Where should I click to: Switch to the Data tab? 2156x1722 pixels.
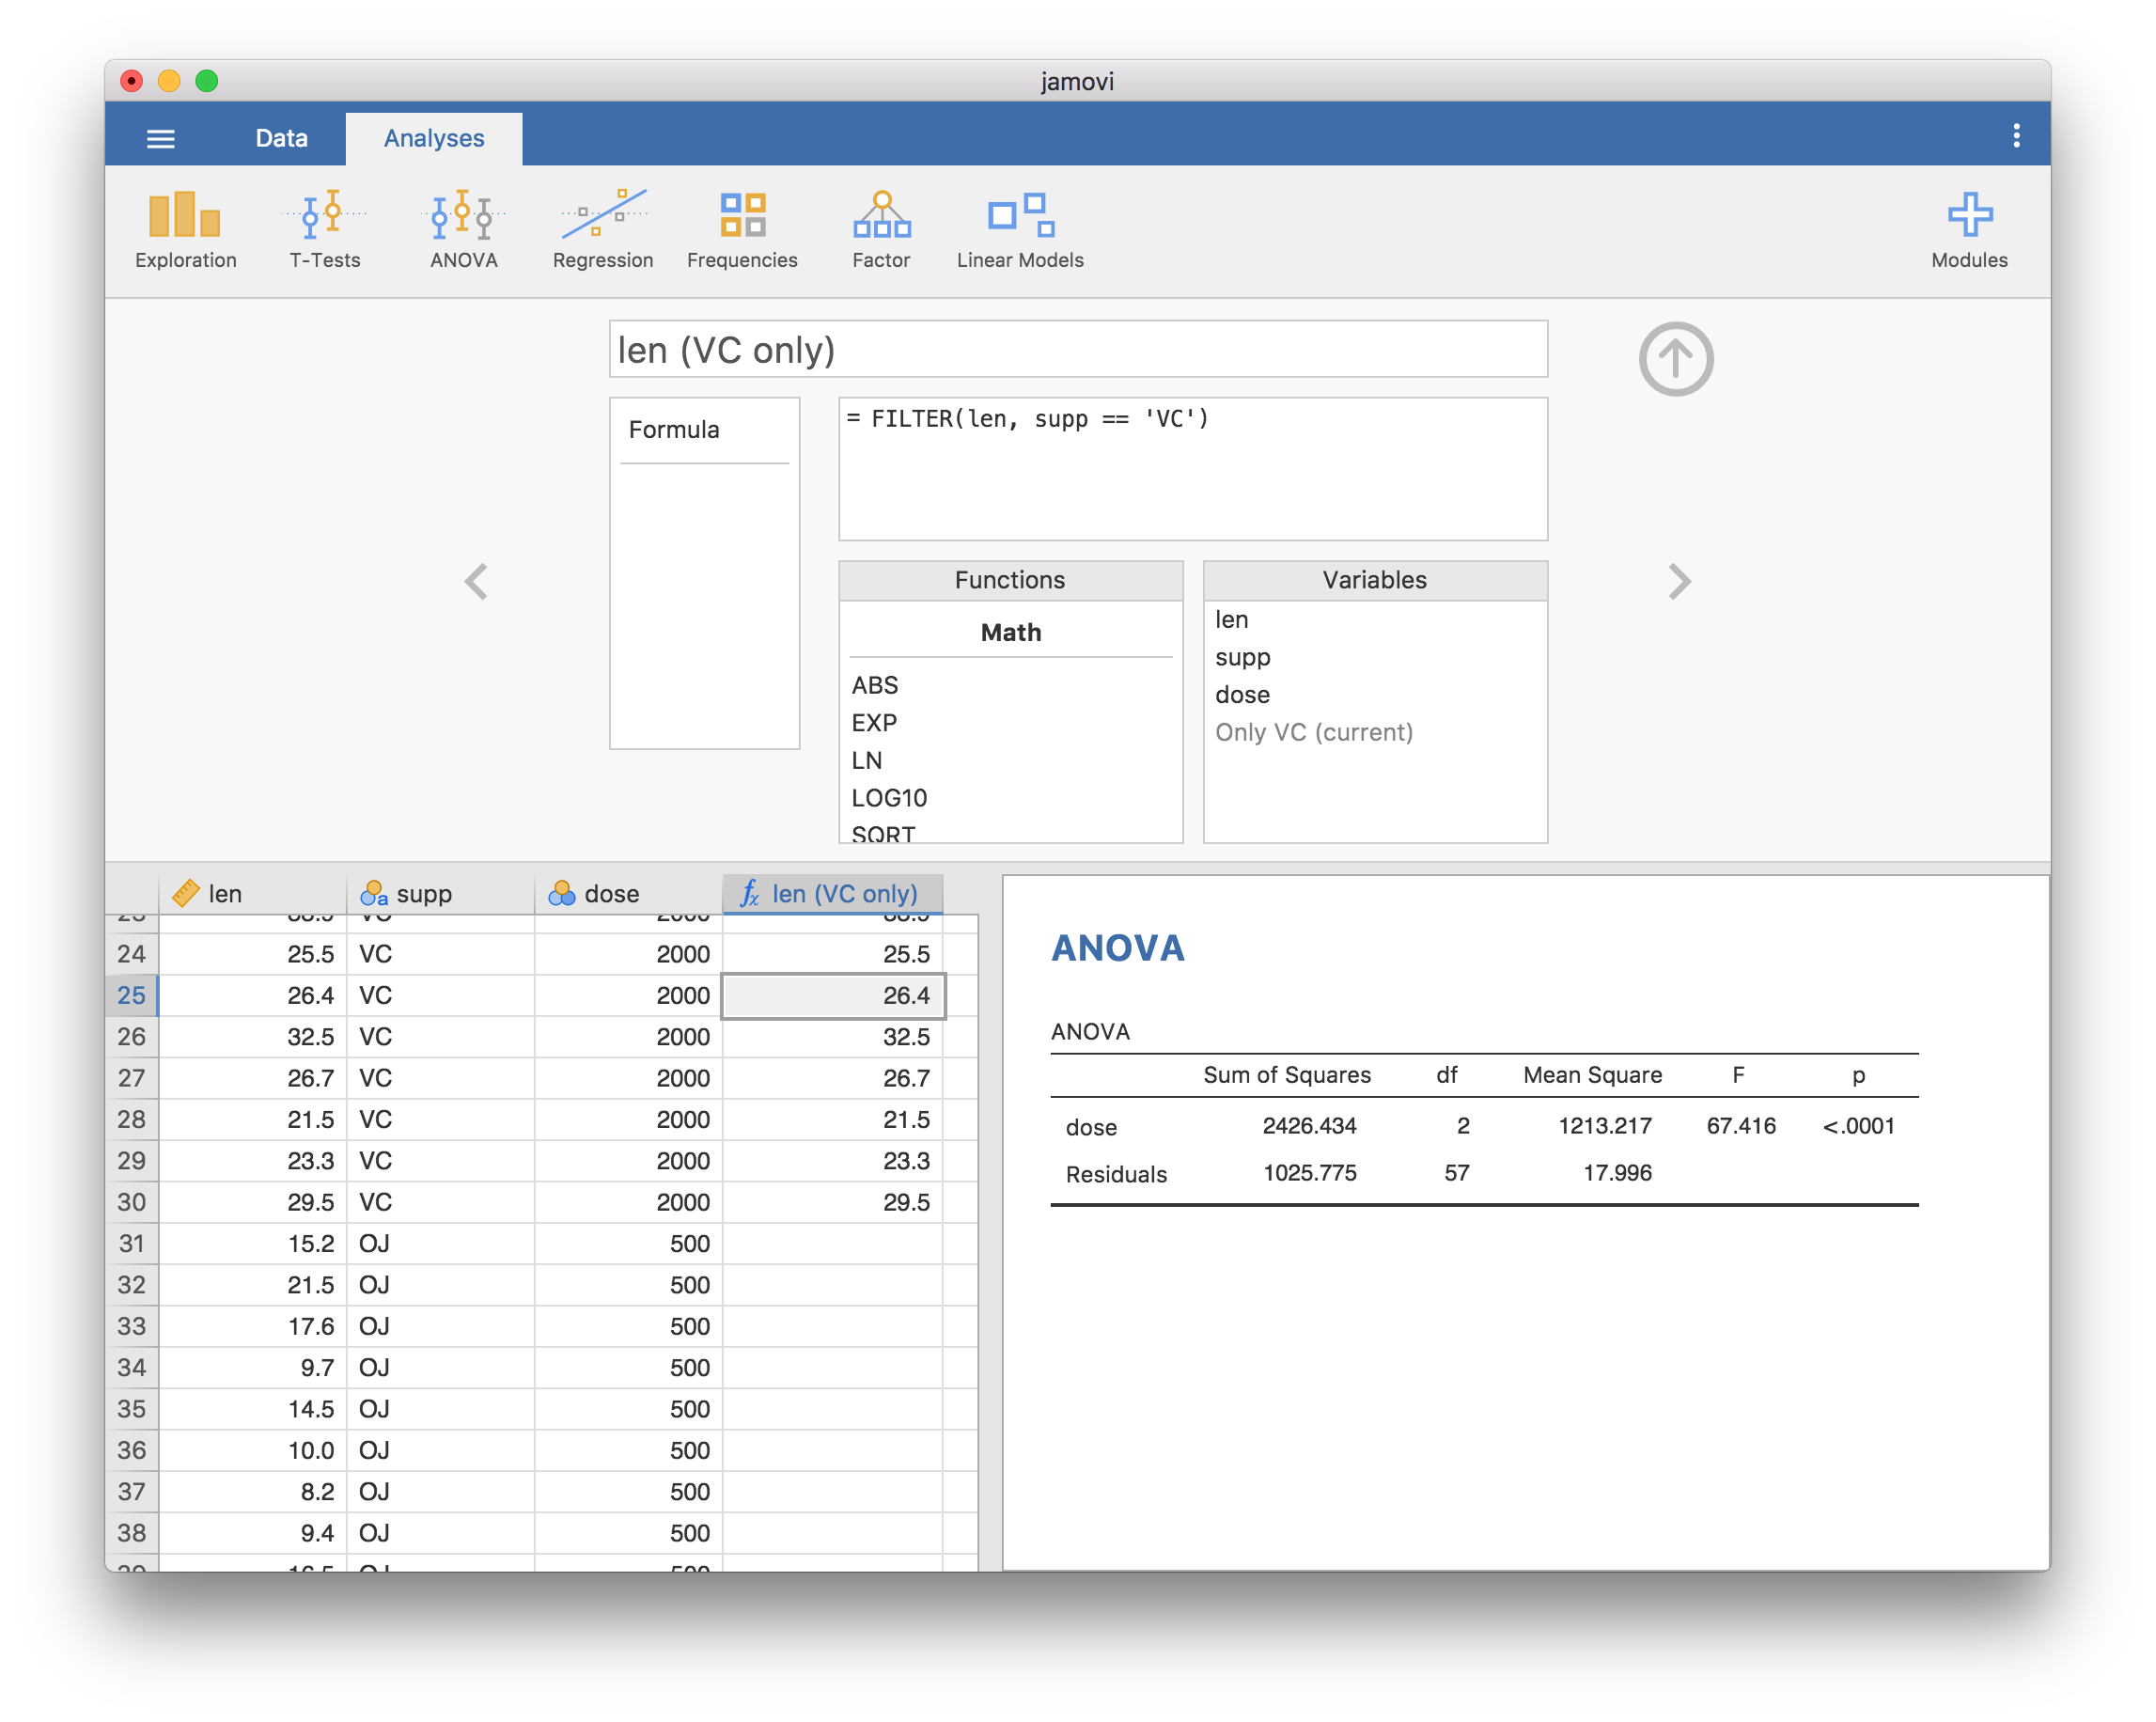point(281,138)
